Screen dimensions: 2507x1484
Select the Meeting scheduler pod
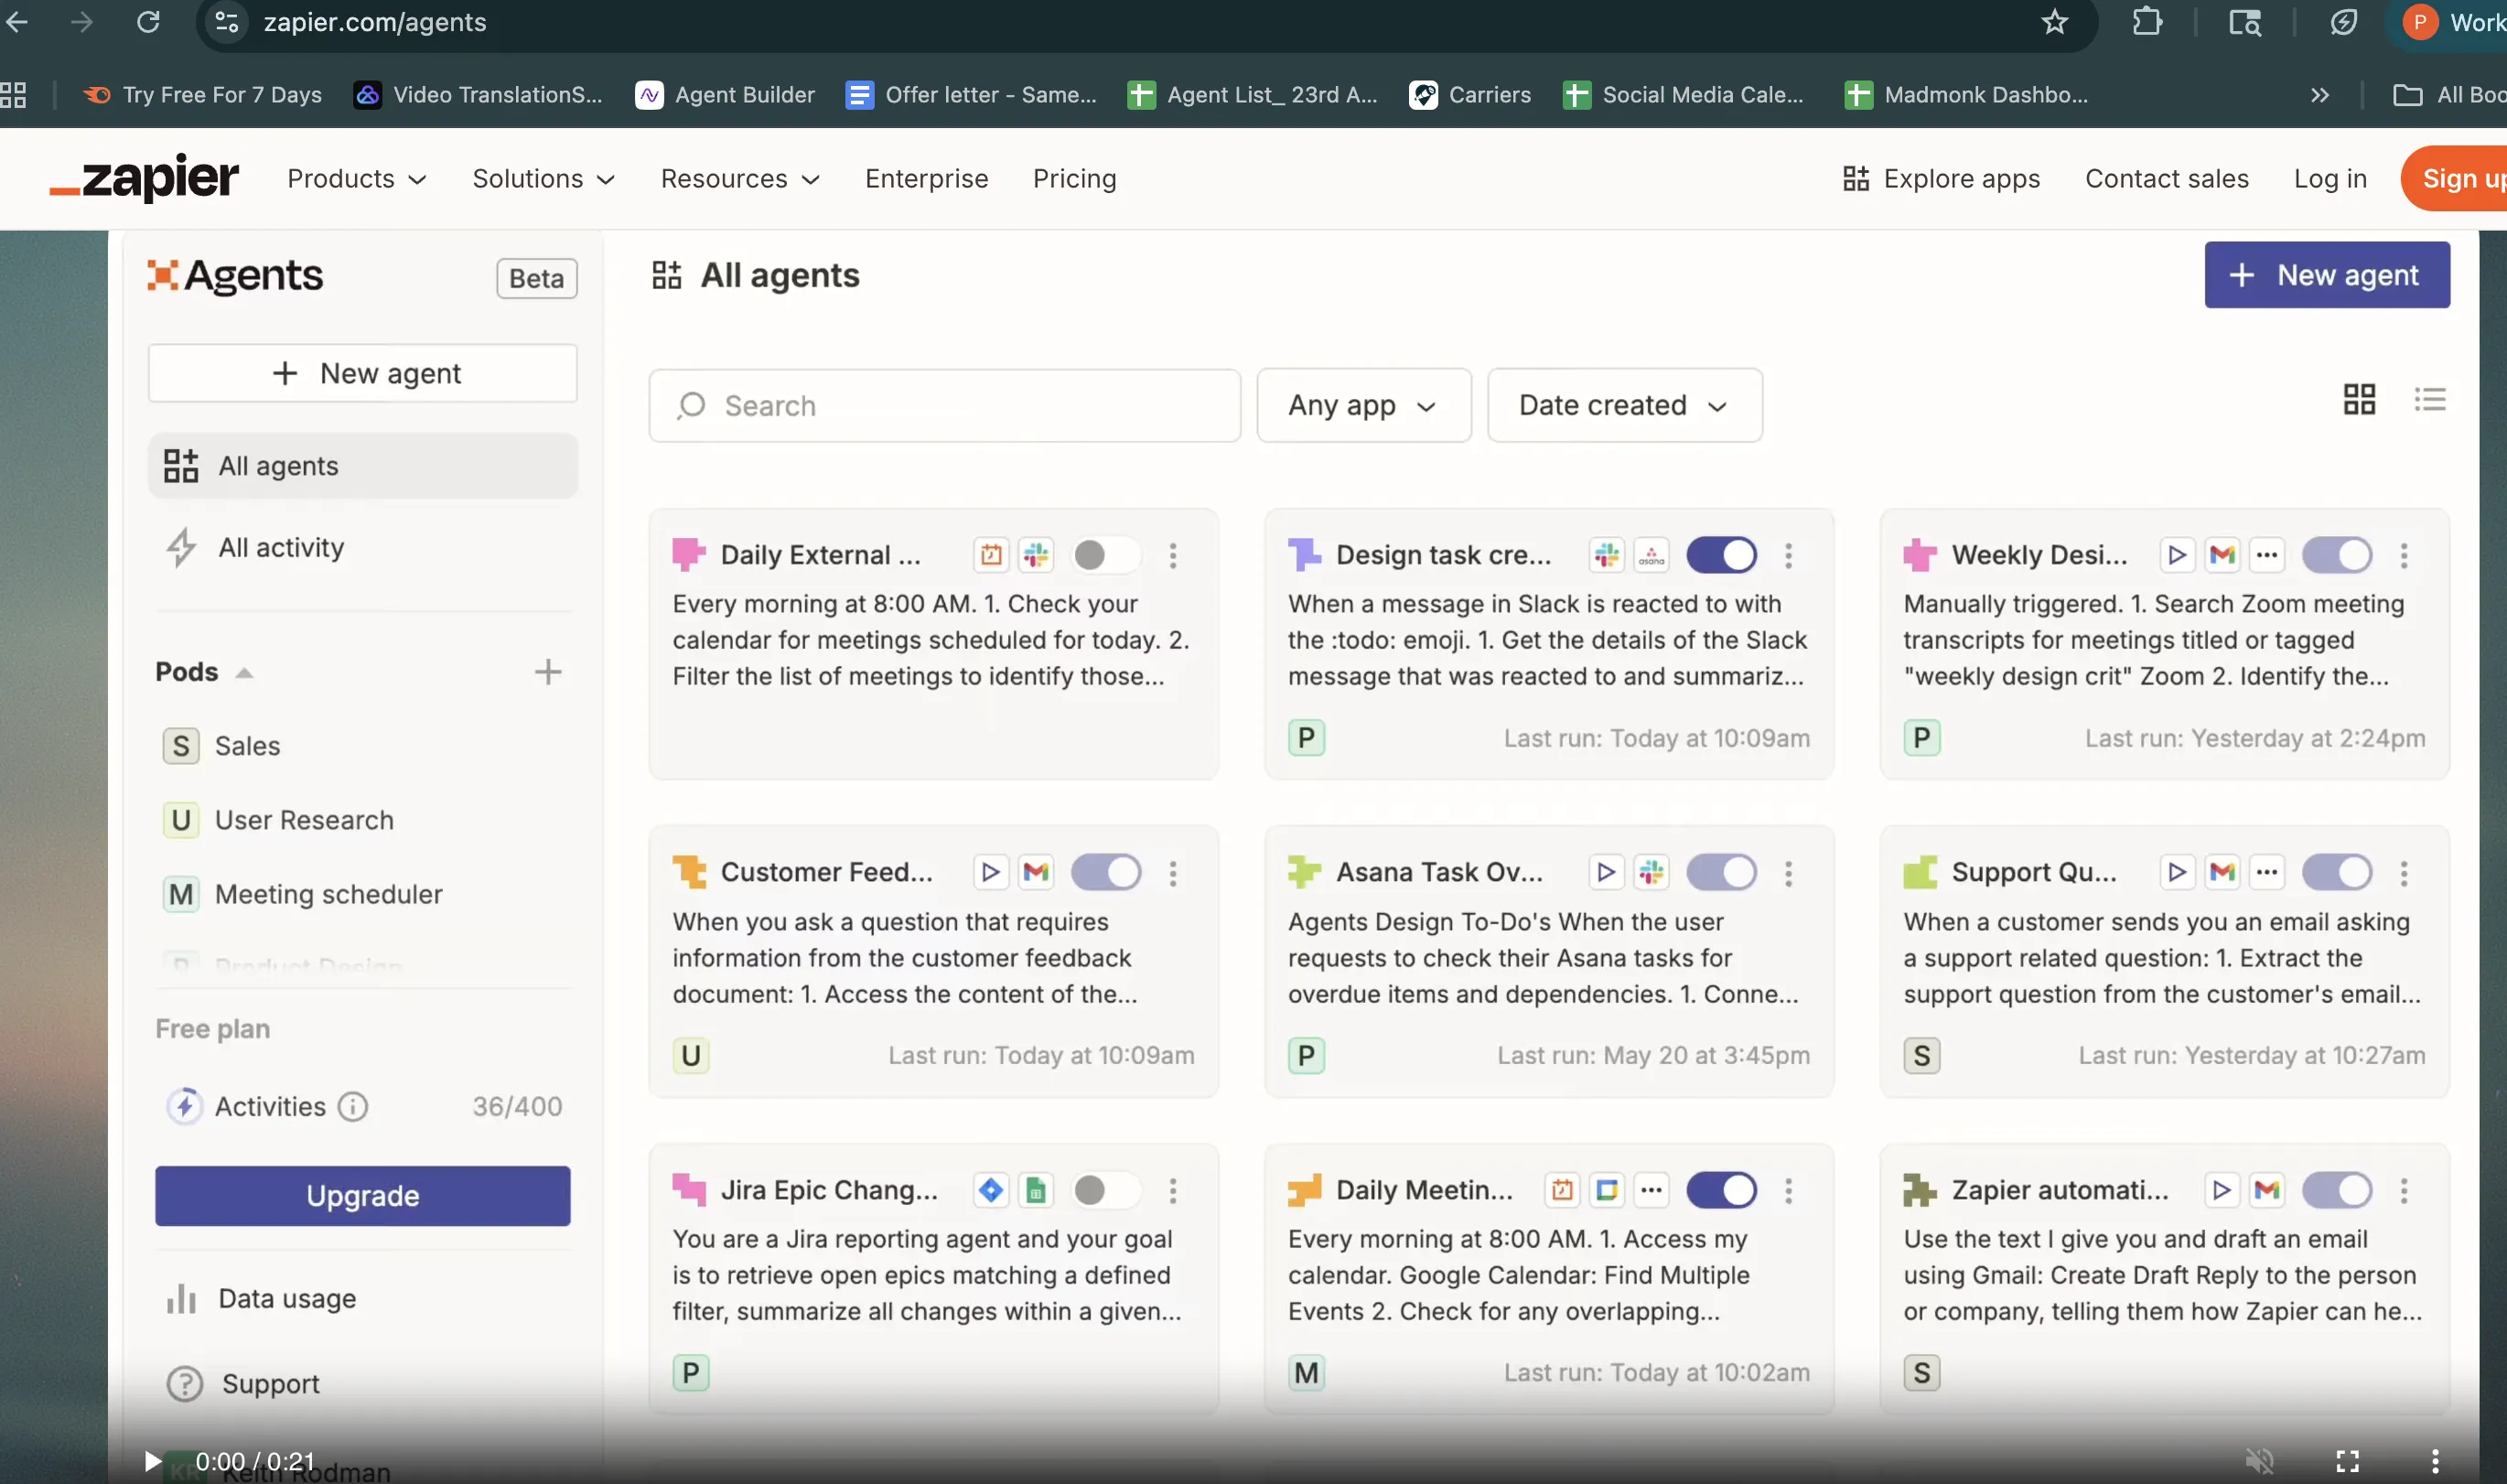tap(302, 894)
